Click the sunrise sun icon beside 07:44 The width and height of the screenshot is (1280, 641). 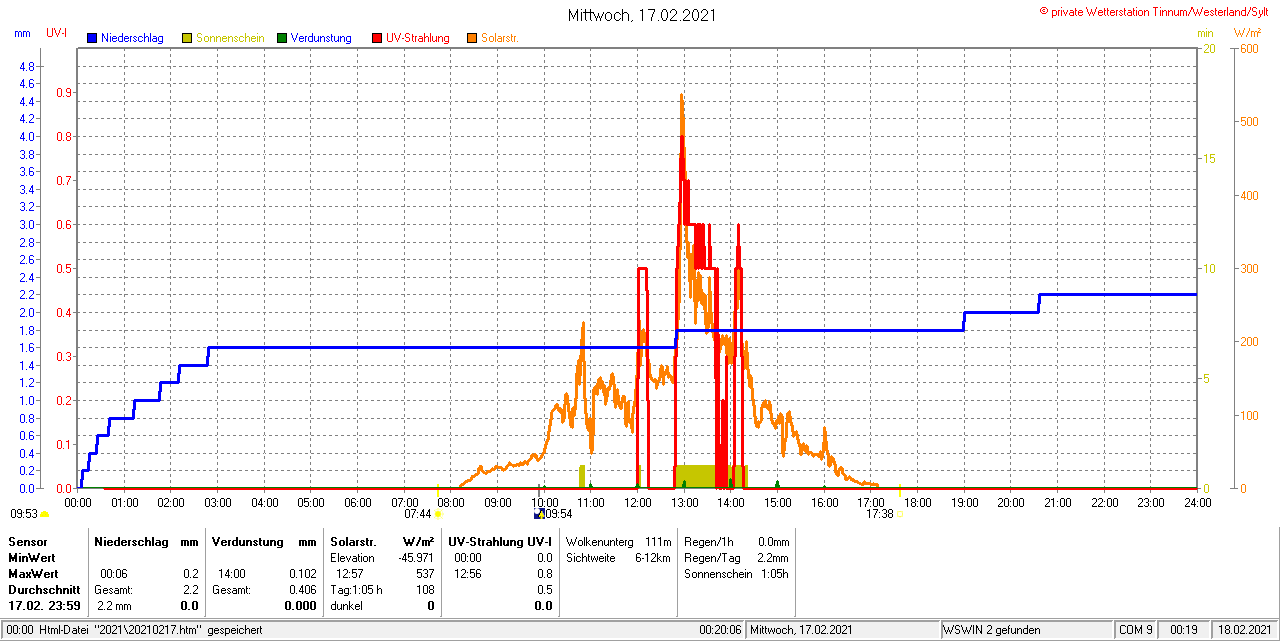point(438,514)
